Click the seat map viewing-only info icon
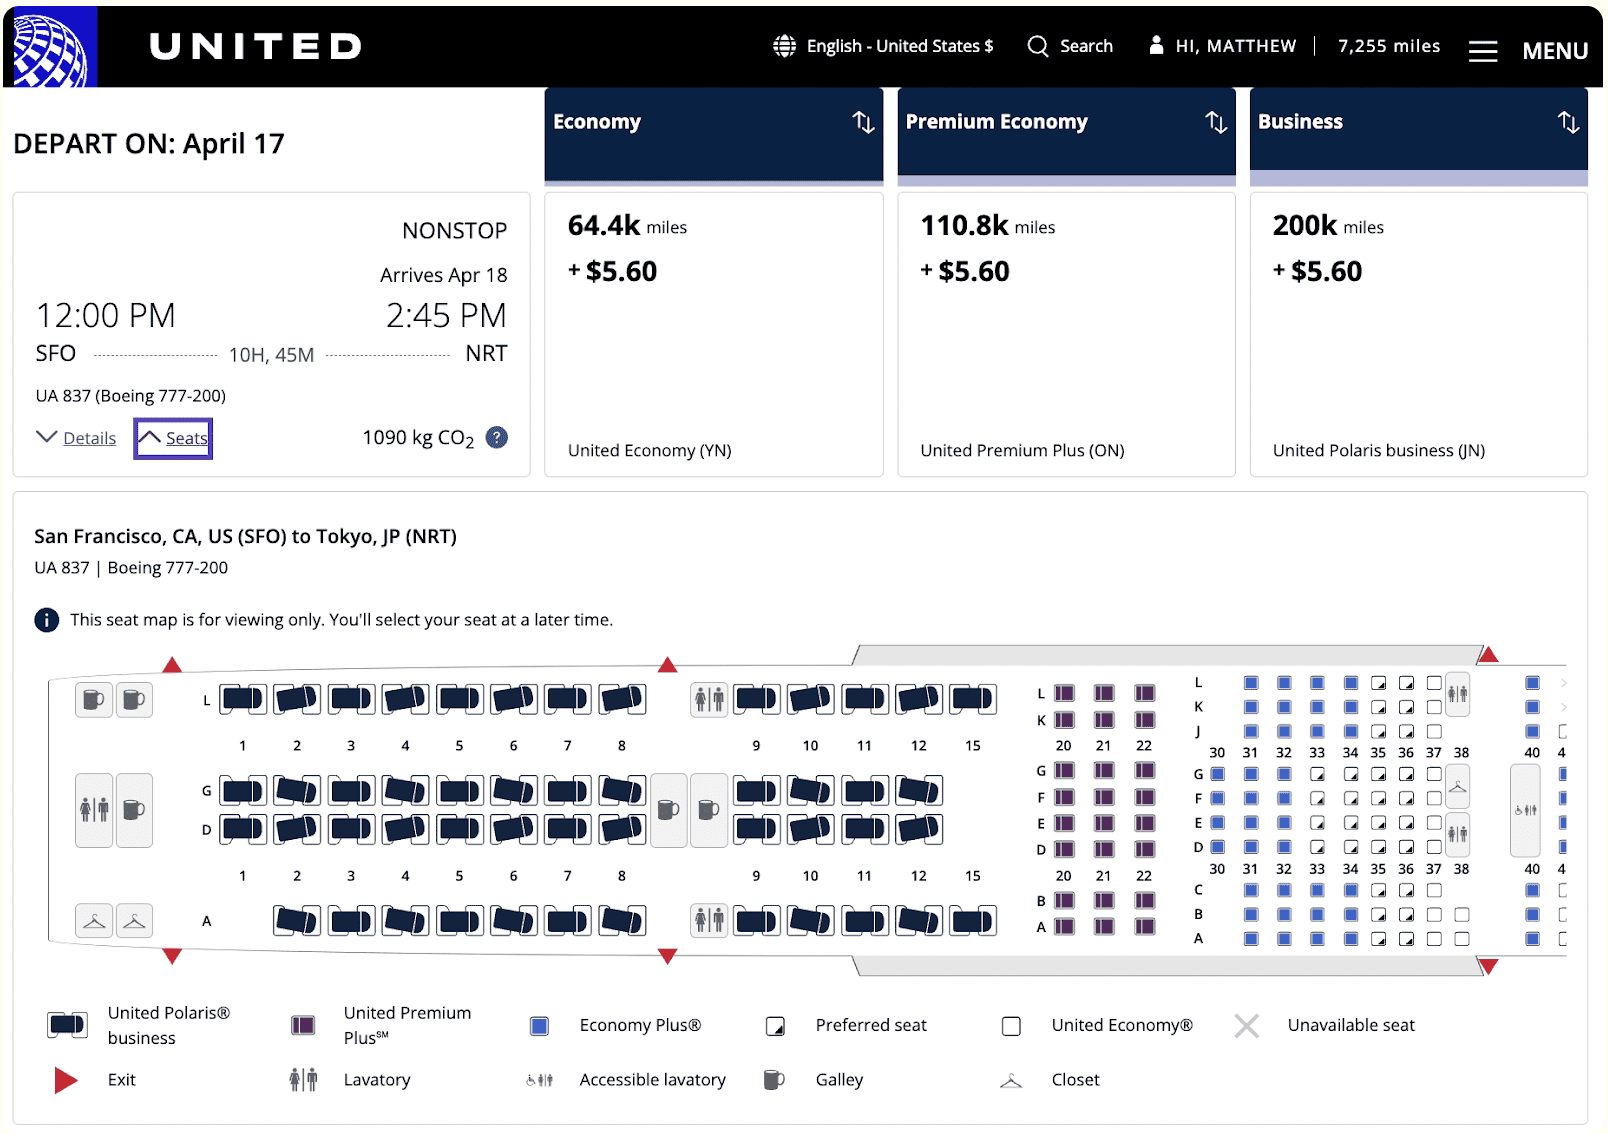Screen dimensions: 1608x1134 (46, 619)
